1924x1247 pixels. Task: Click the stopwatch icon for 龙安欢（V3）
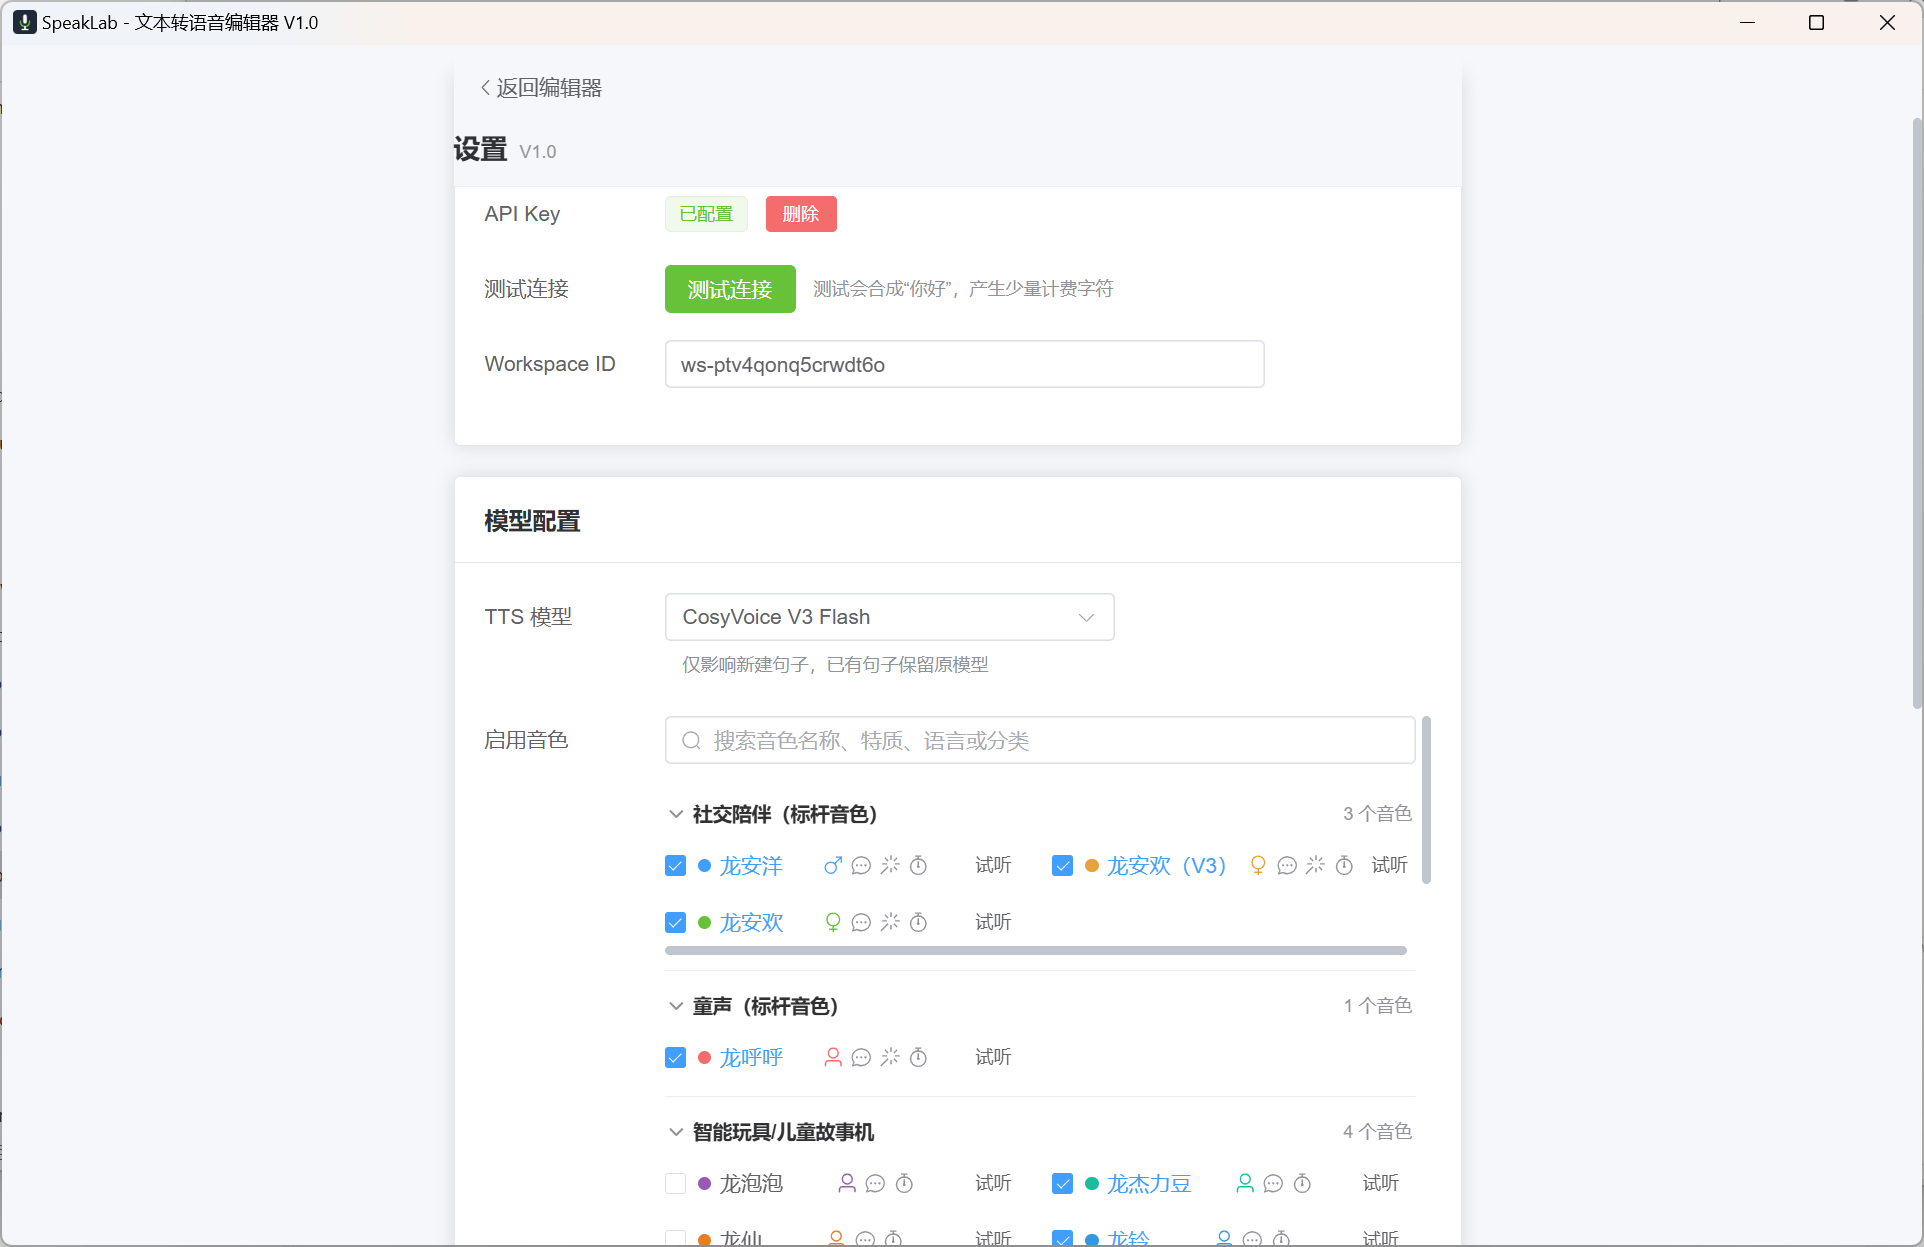tap(1345, 866)
